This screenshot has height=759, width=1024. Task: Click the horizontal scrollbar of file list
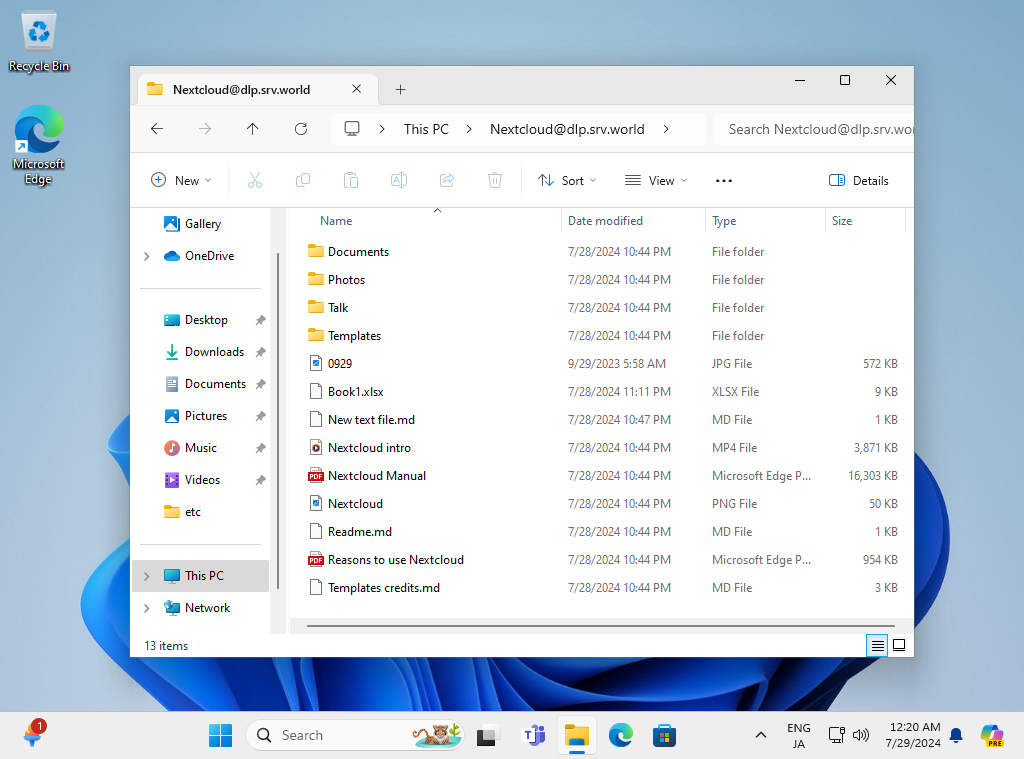click(x=600, y=626)
